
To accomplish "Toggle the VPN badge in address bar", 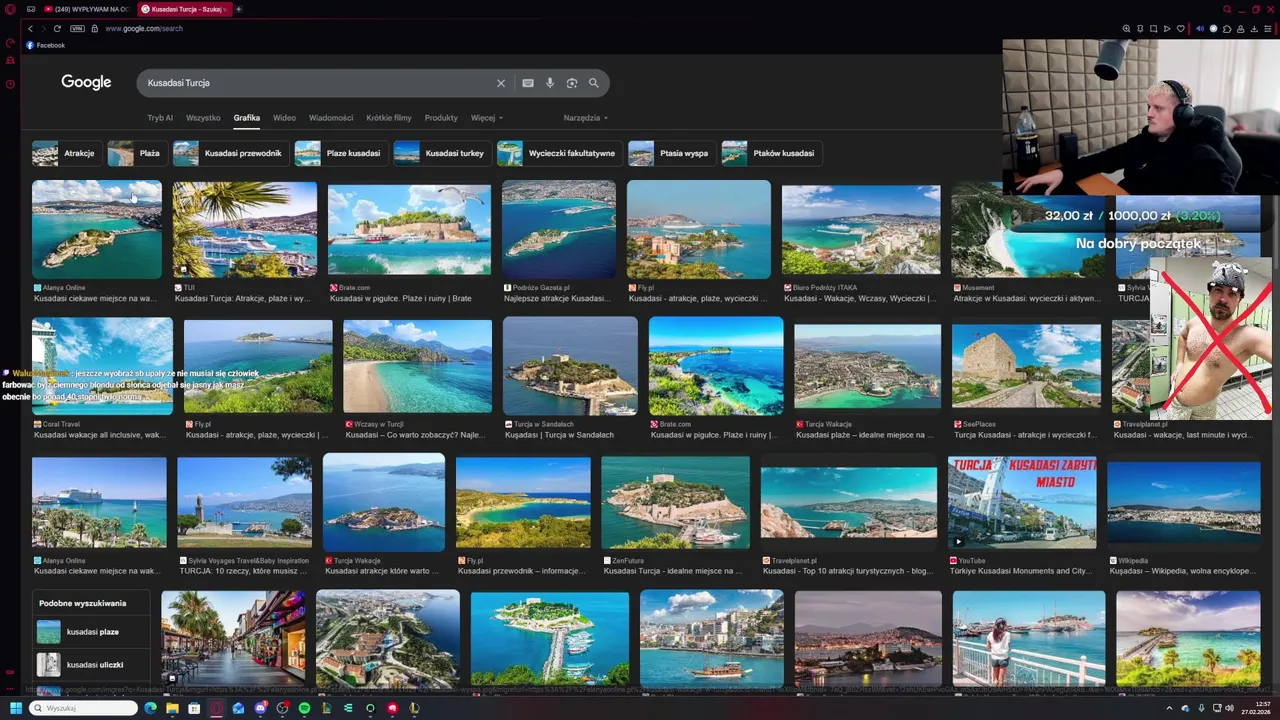I will coord(77,28).
